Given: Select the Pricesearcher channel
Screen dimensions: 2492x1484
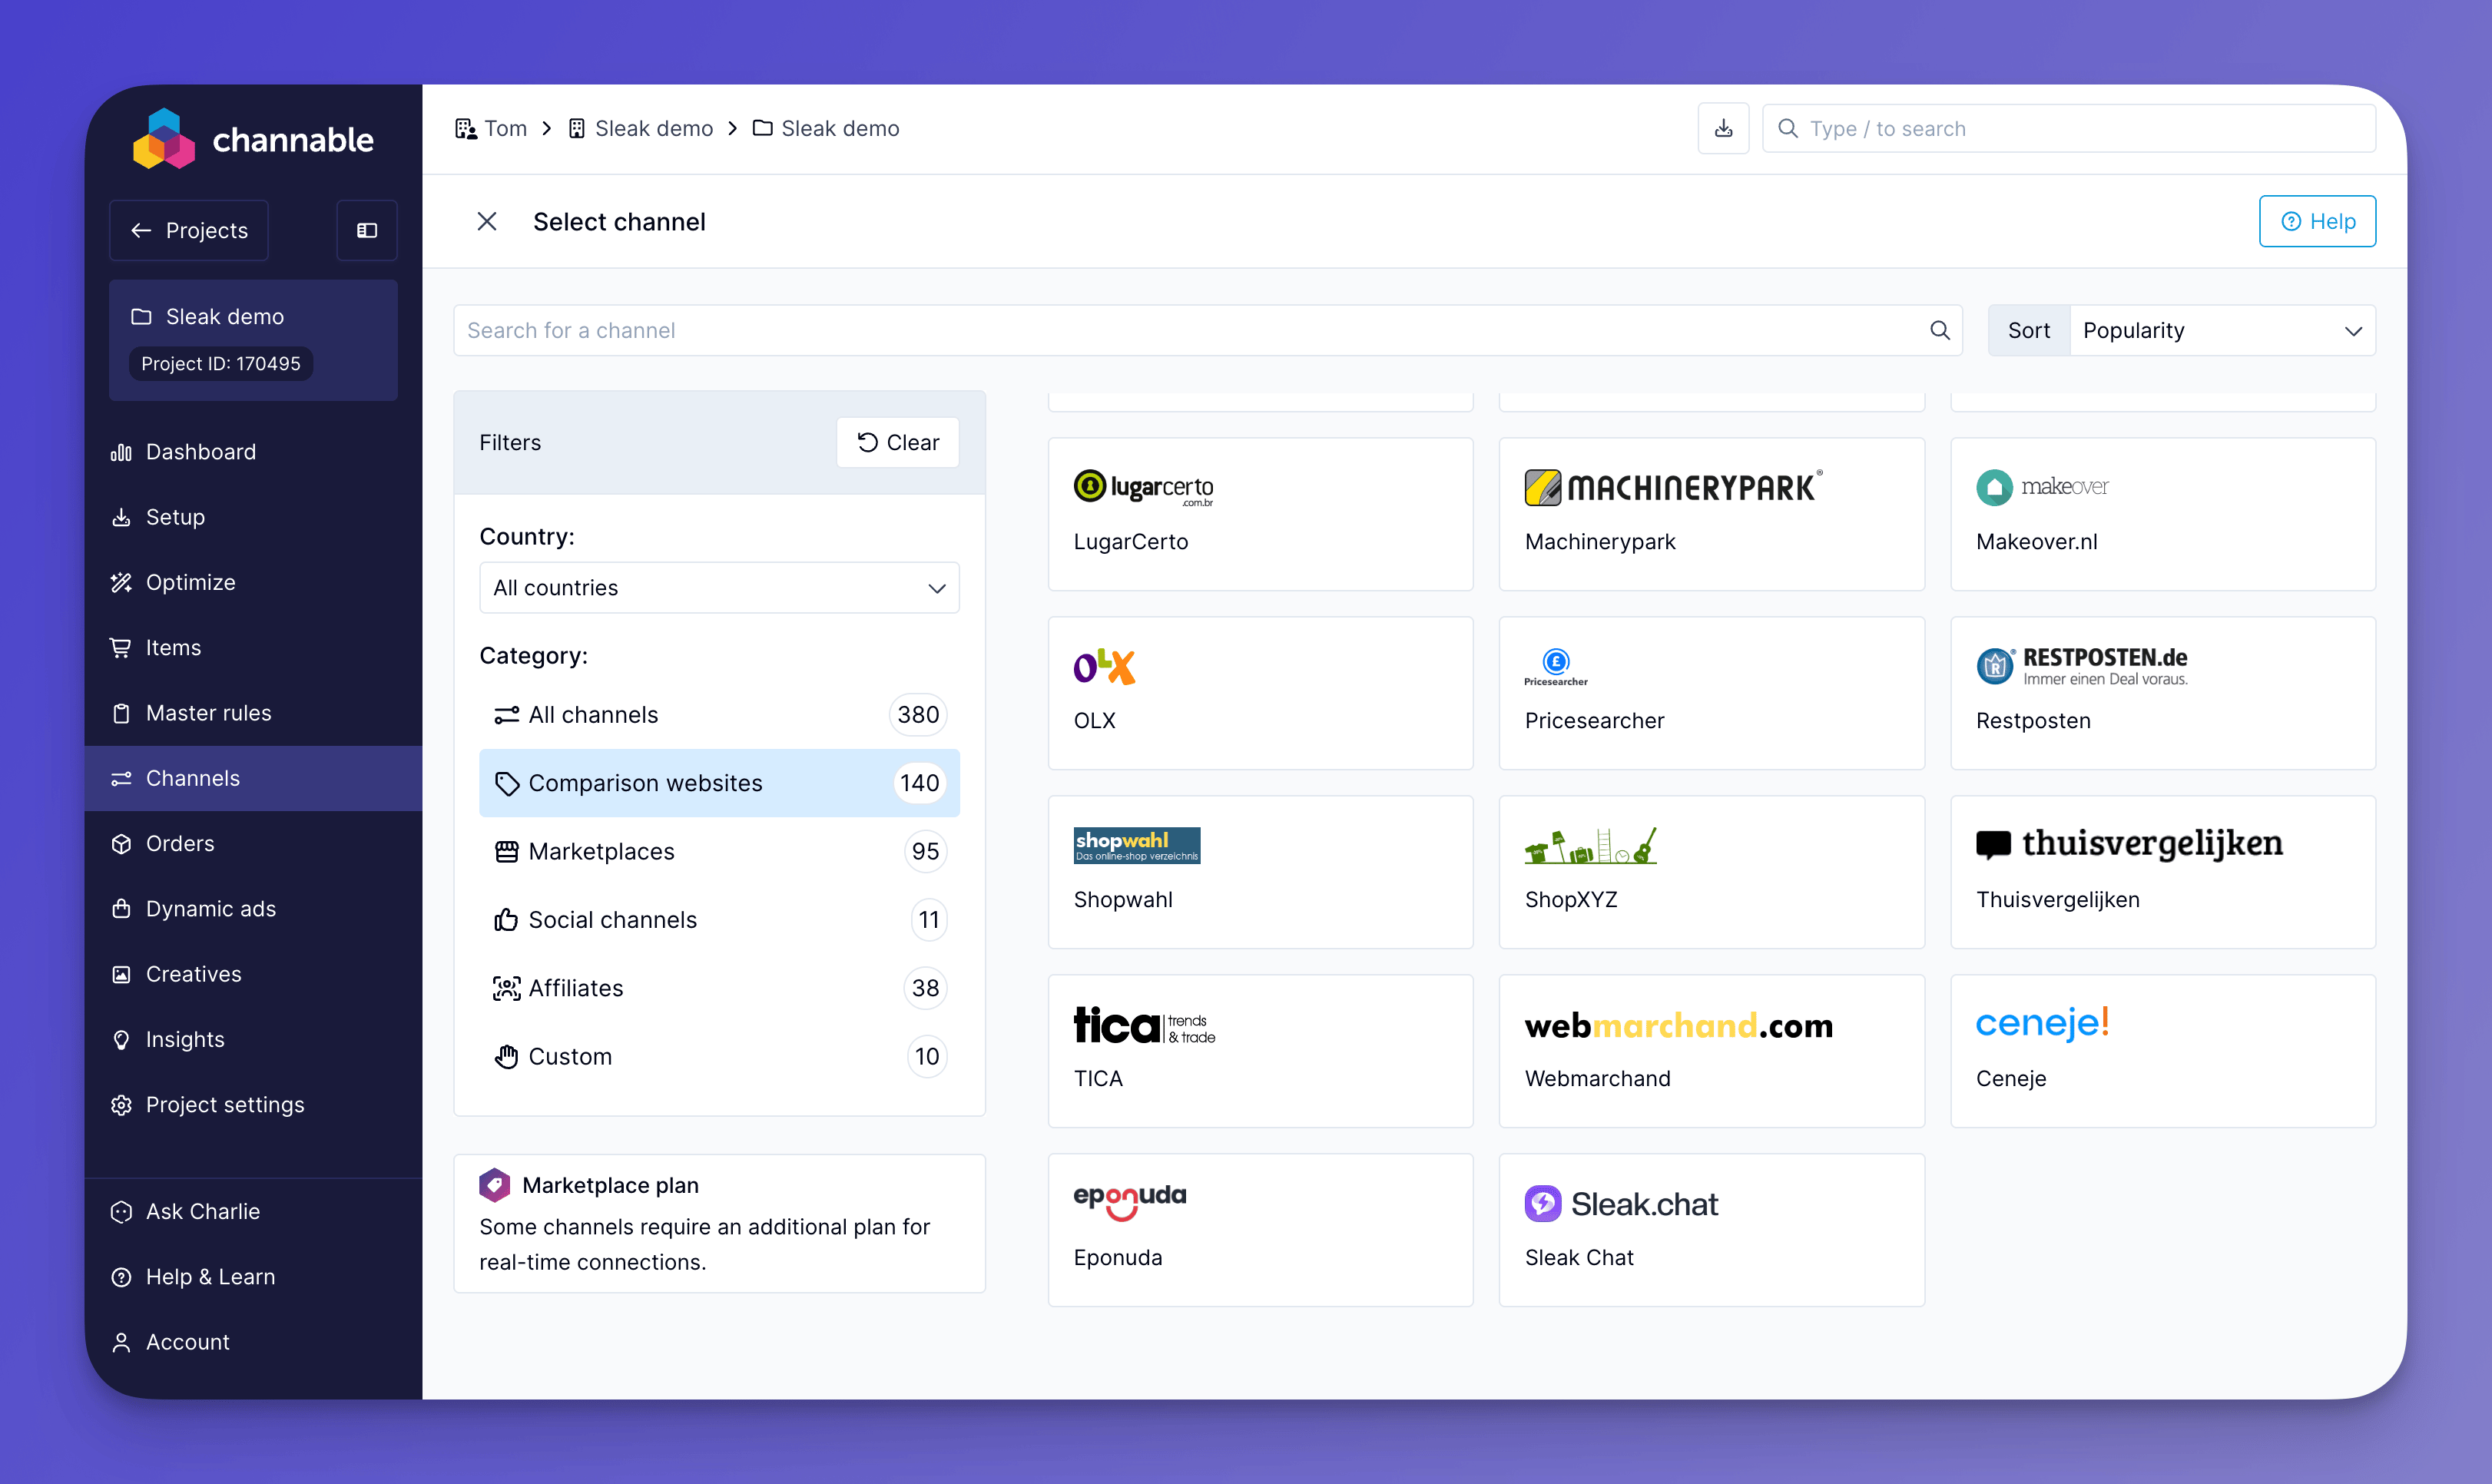Looking at the screenshot, I should tap(1711, 692).
